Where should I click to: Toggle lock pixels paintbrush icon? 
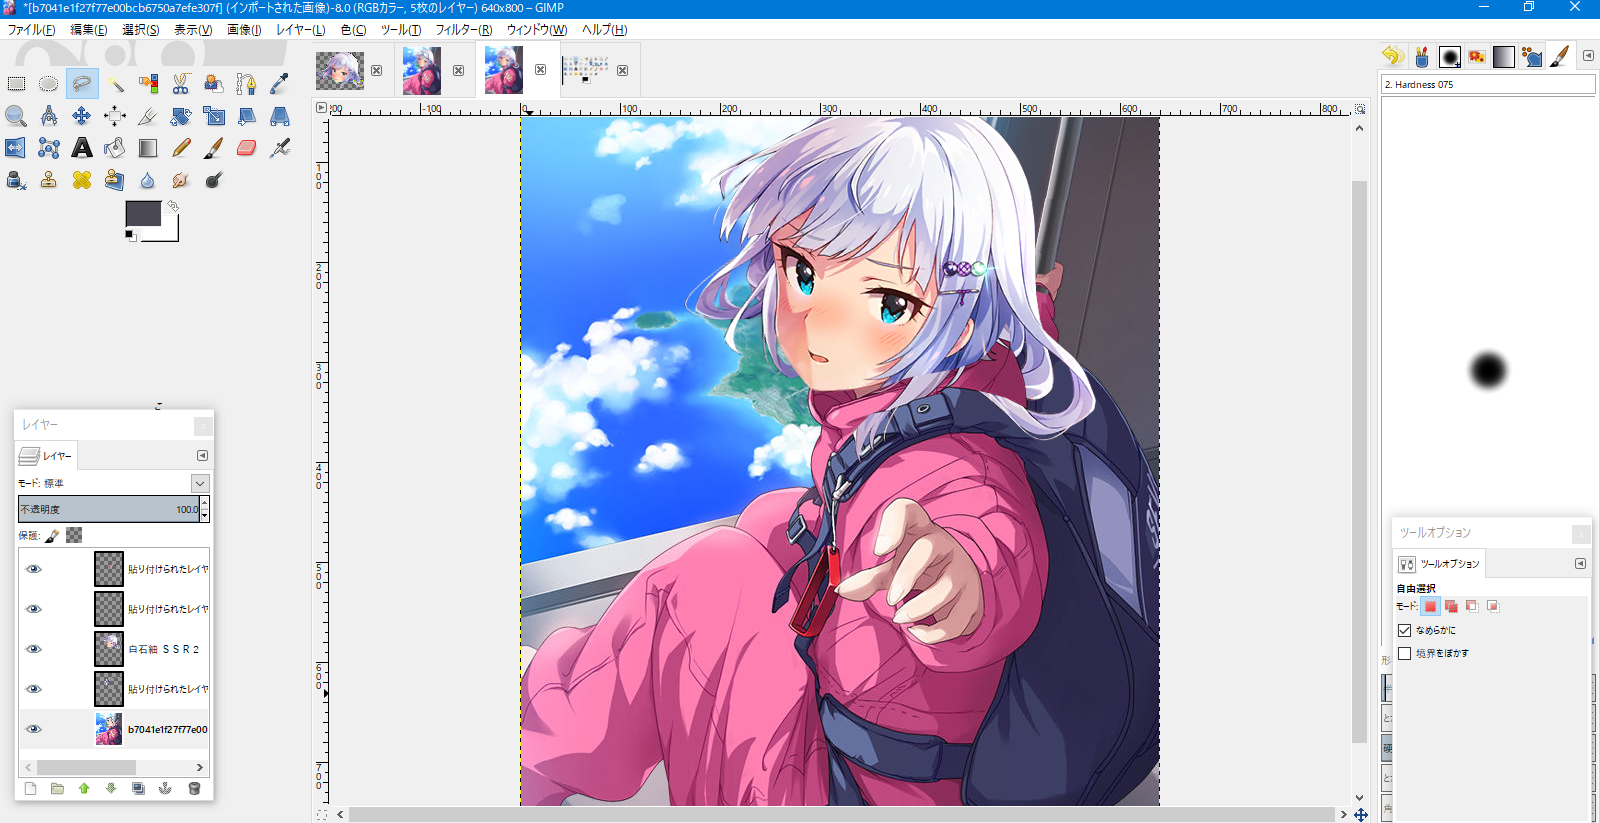point(53,536)
